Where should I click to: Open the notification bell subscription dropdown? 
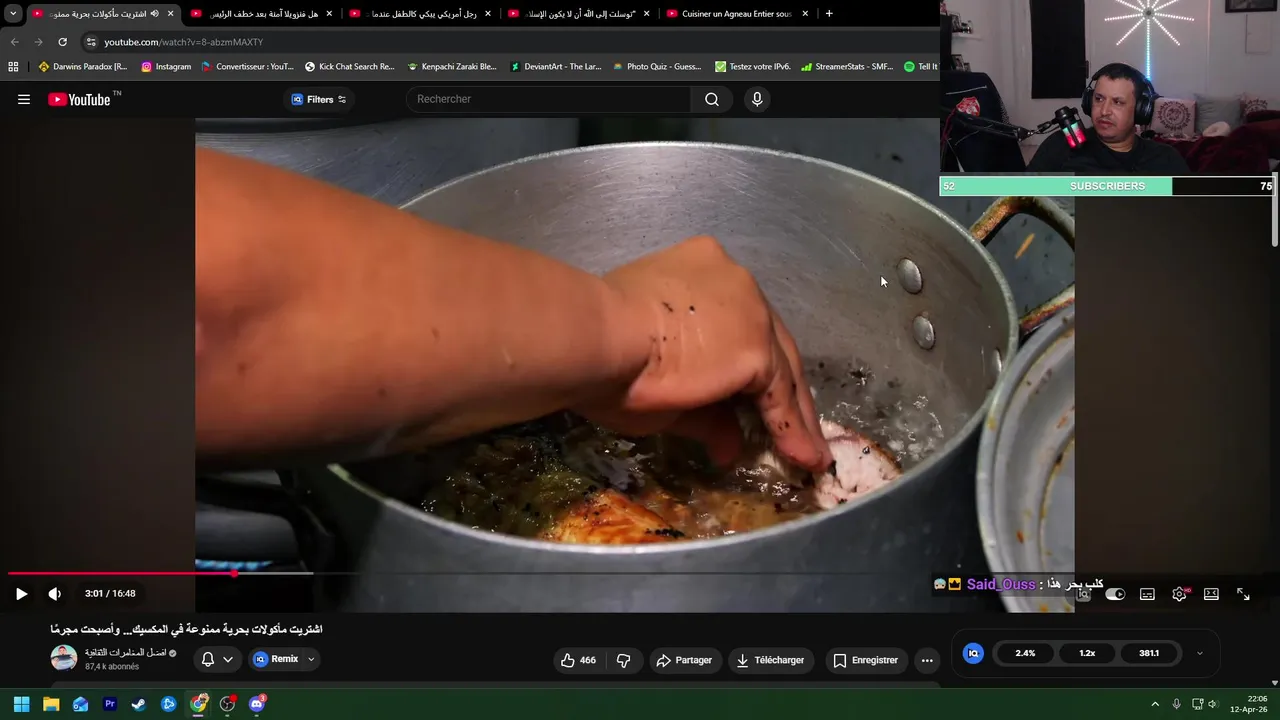pos(217,659)
